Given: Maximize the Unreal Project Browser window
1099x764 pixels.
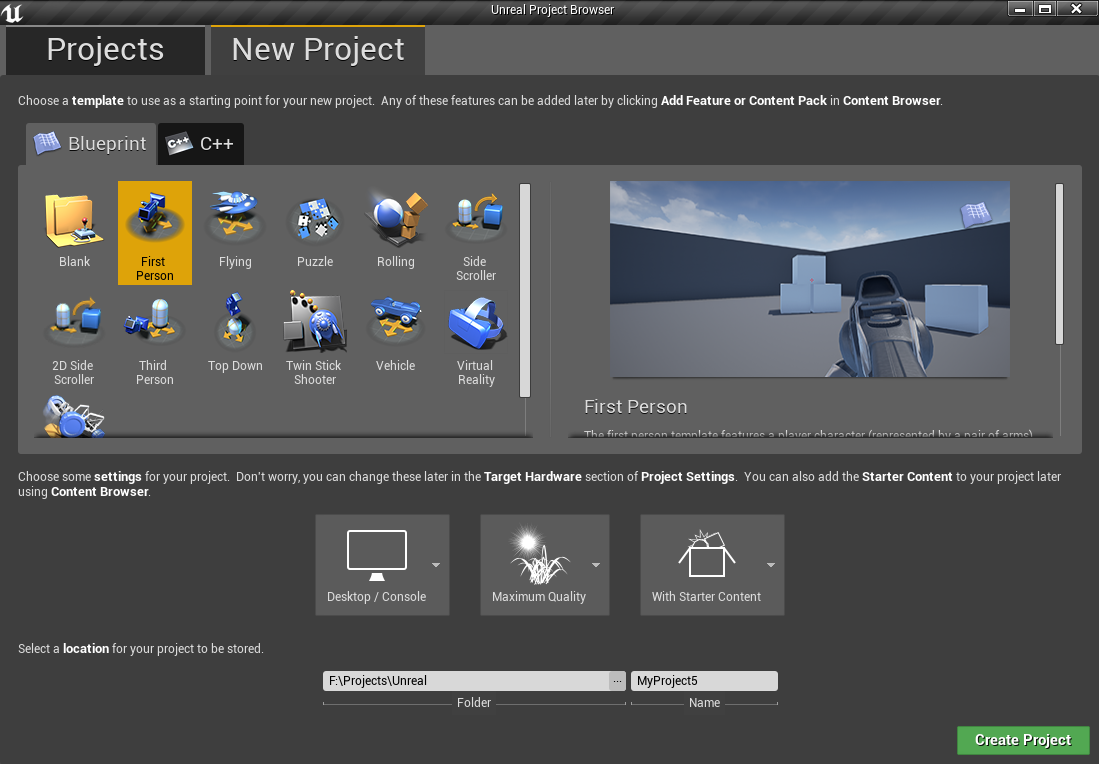Looking at the screenshot, I should point(1044,9).
